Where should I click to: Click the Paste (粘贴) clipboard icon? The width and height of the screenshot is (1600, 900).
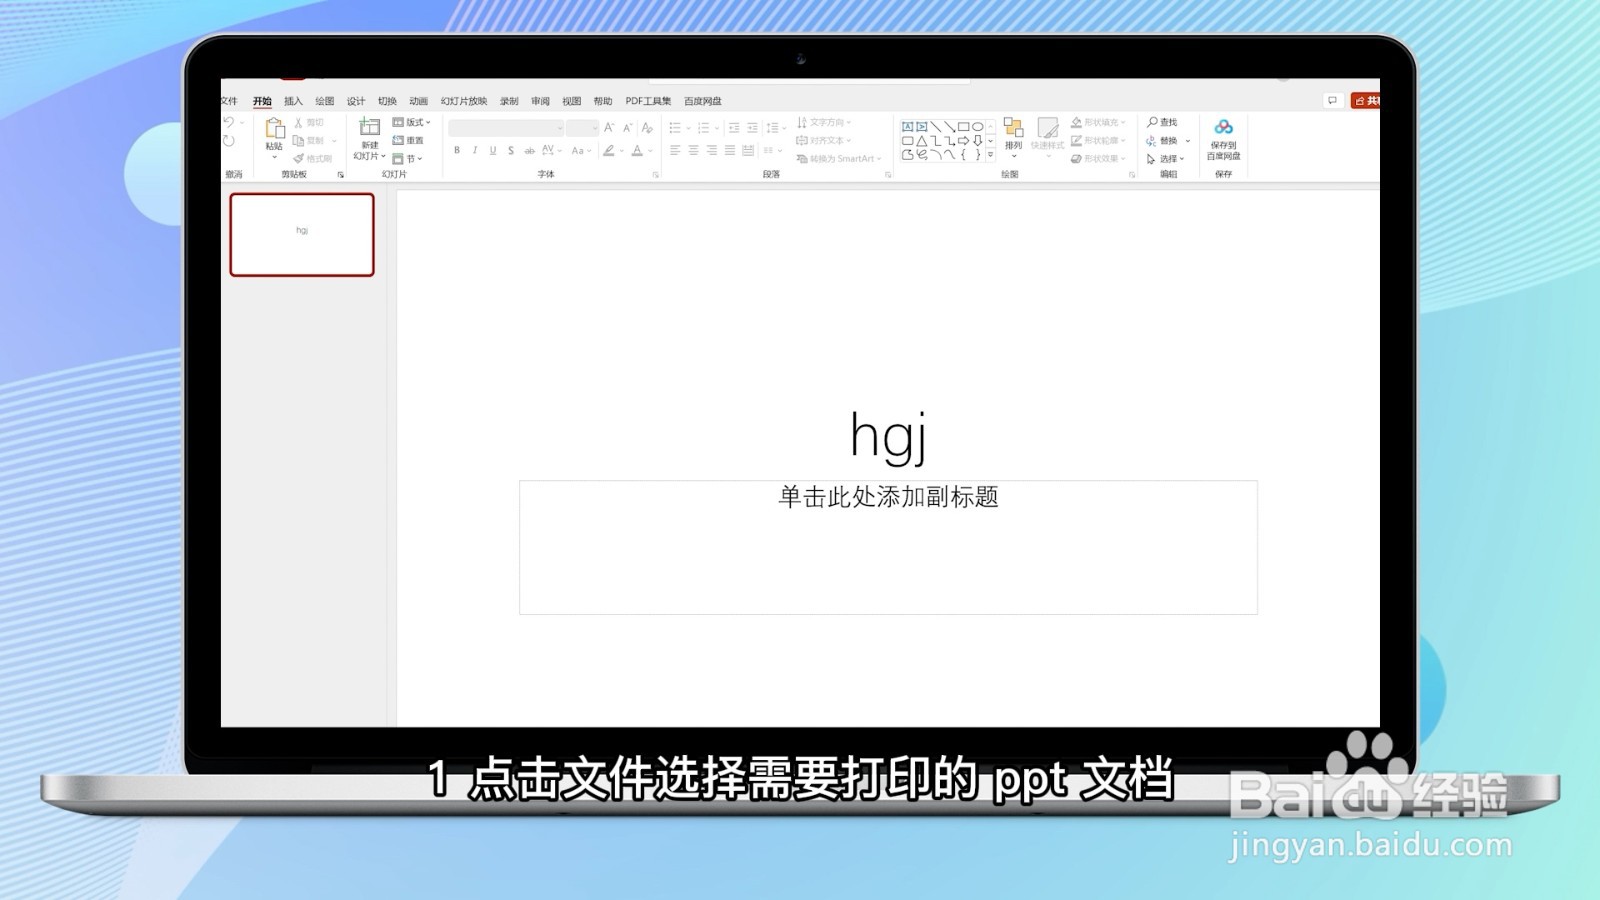pos(274,128)
